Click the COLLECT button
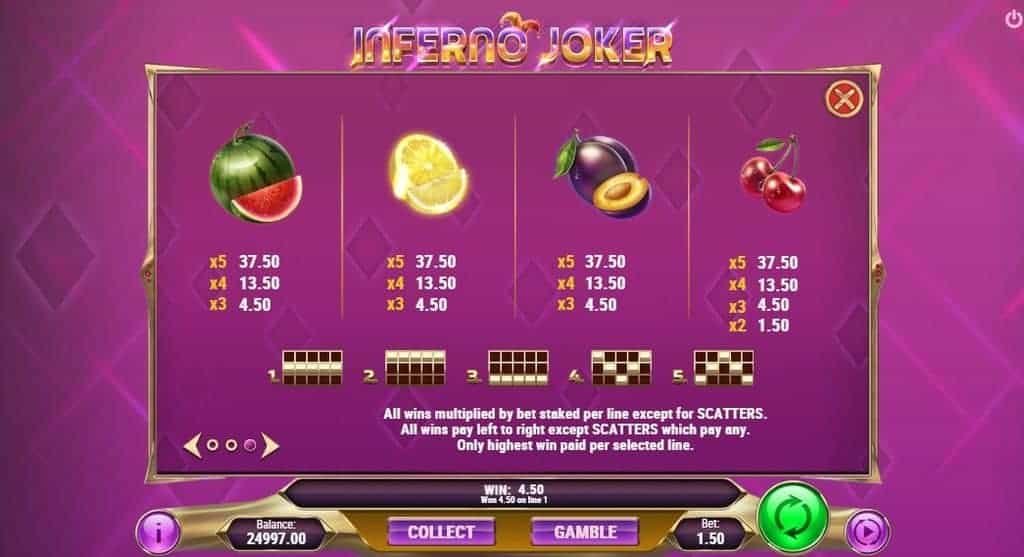The height and width of the screenshot is (557, 1024). 441,532
